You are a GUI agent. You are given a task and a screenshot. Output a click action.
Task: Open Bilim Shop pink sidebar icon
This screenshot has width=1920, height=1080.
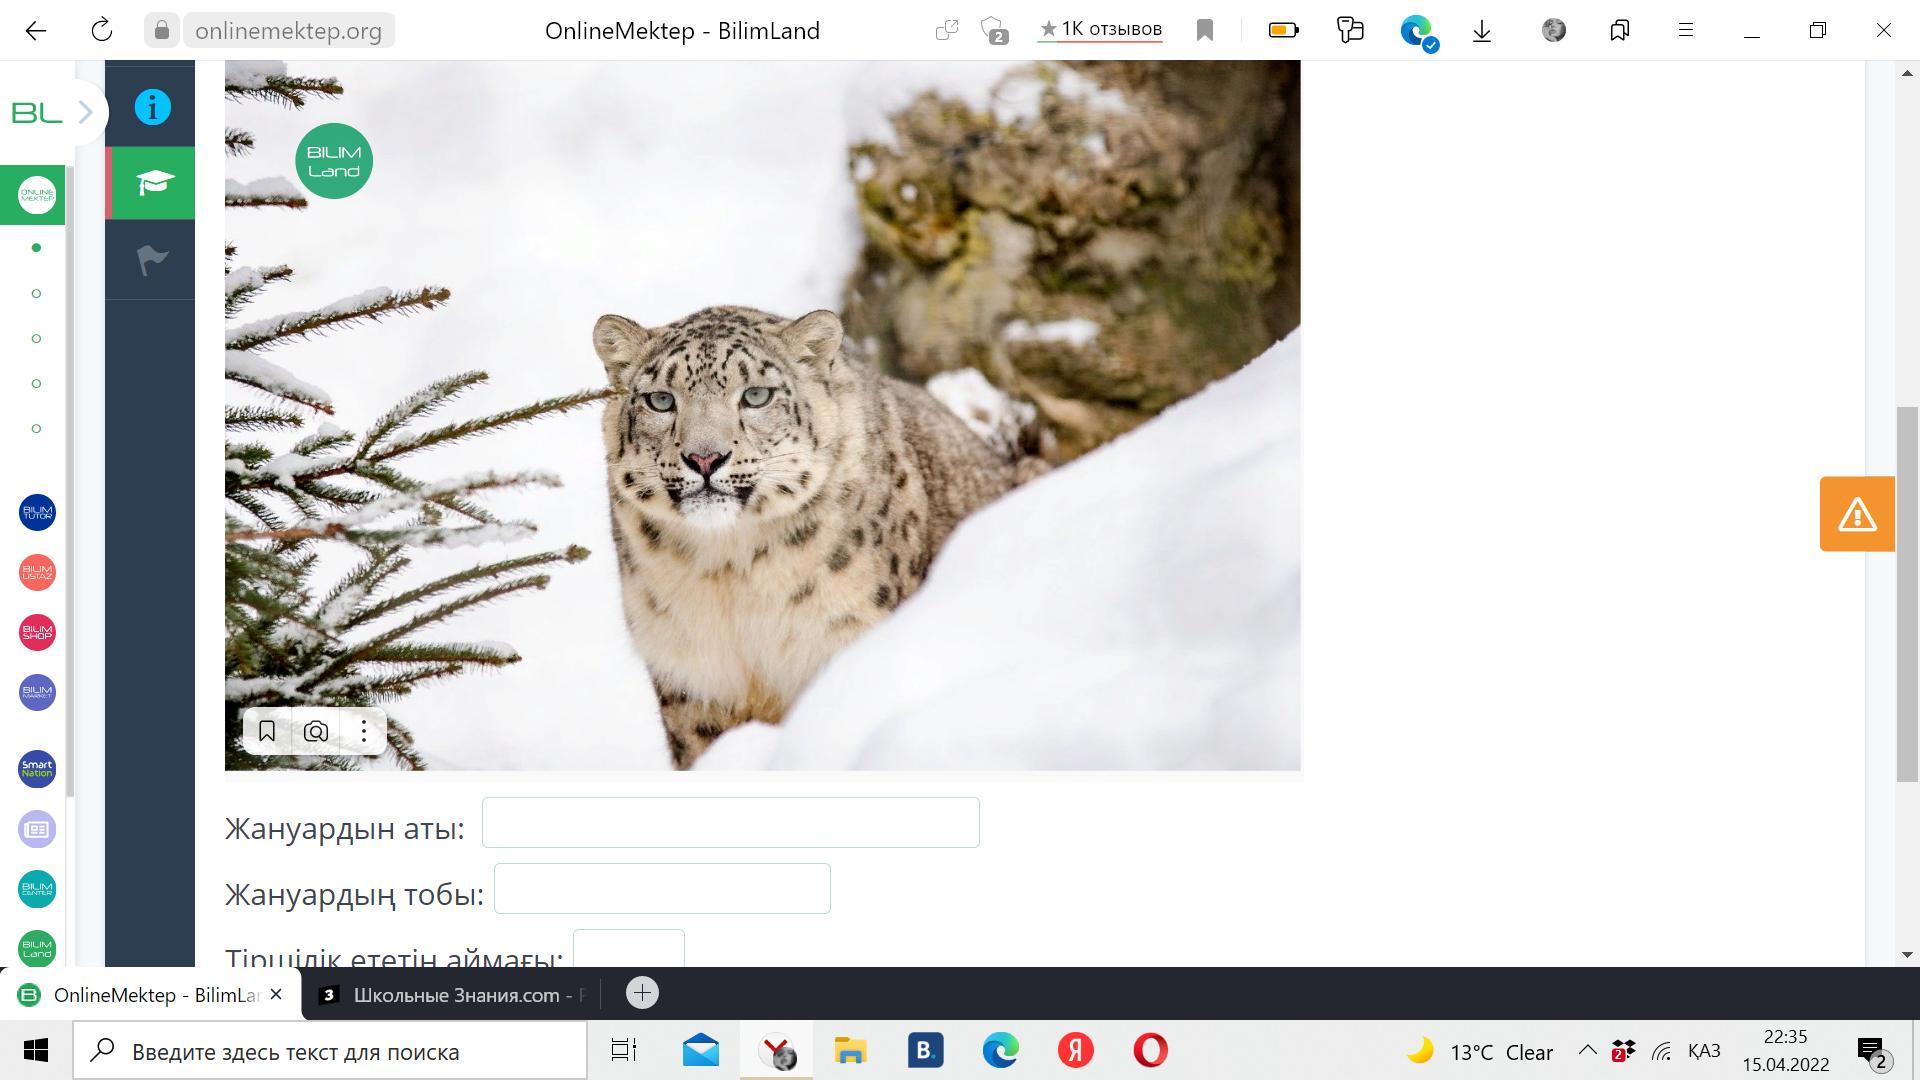(37, 633)
